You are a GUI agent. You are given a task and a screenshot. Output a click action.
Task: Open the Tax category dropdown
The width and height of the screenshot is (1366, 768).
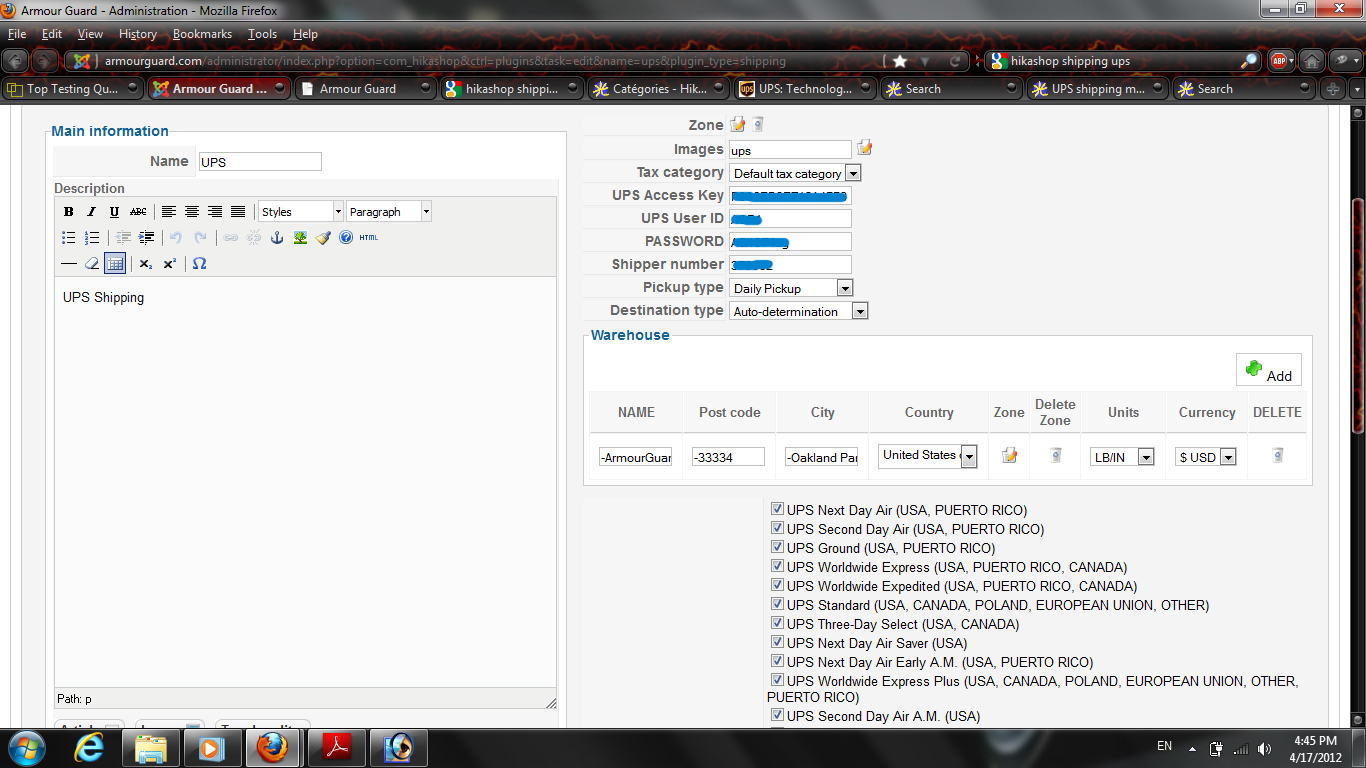tap(796, 173)
